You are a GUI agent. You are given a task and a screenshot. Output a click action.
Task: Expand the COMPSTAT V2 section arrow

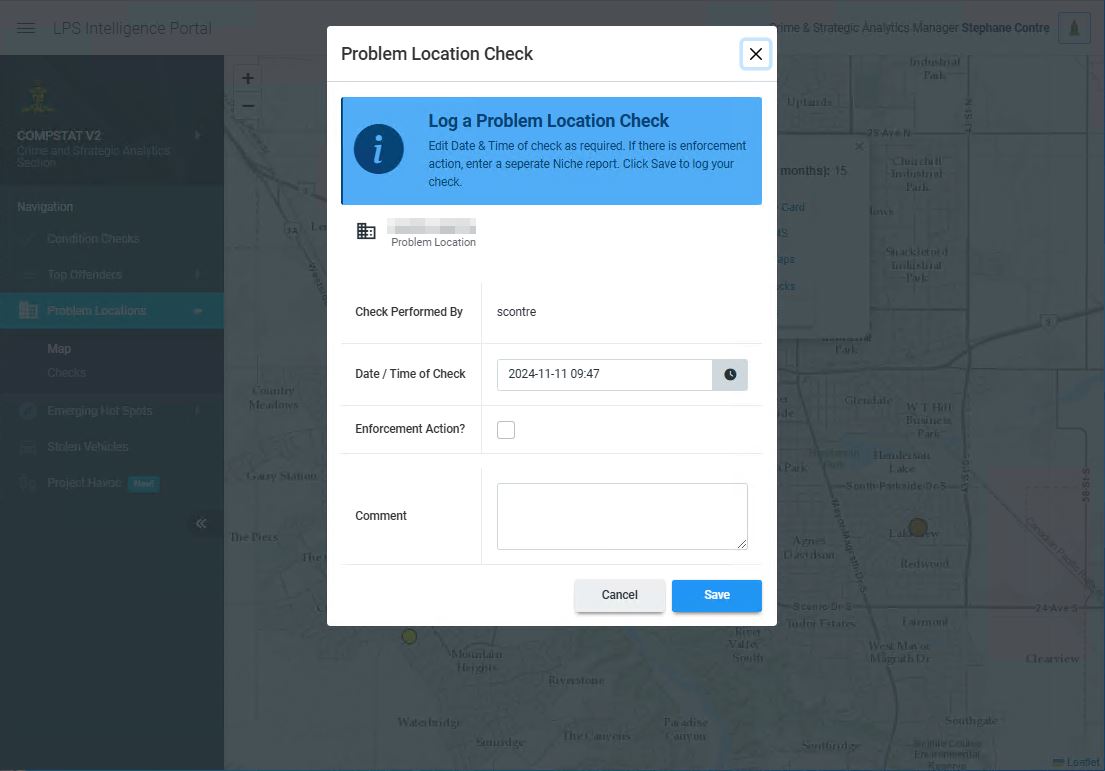197,135
